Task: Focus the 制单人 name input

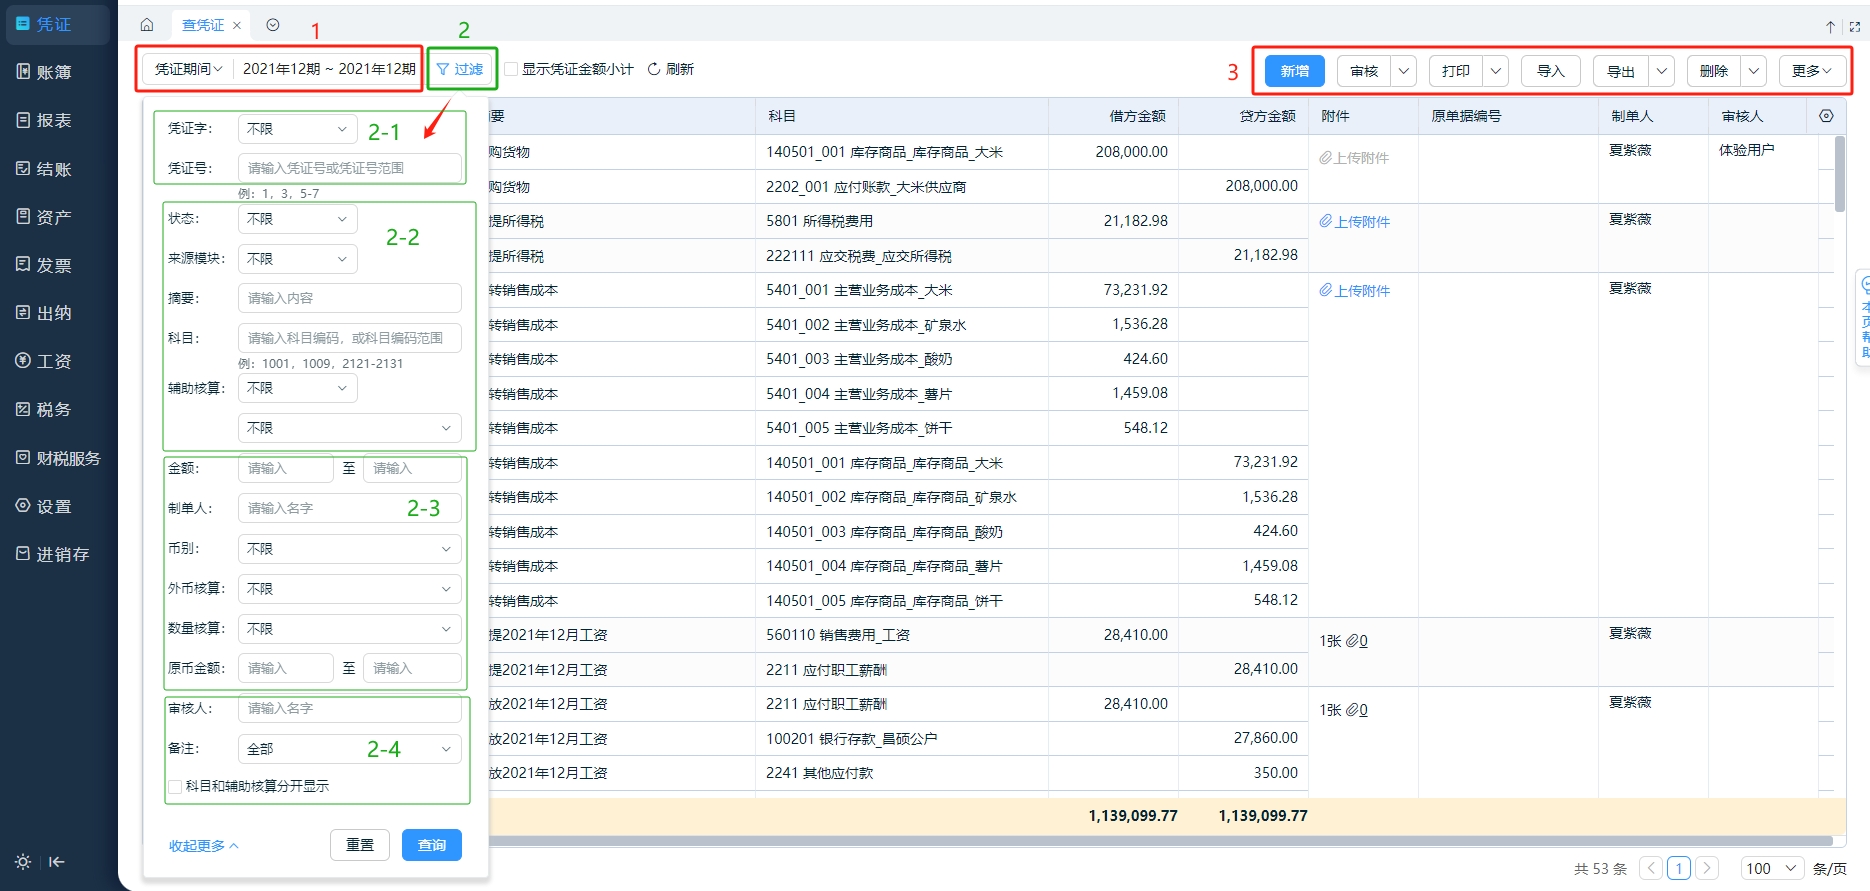Action: click(x=349, y=508)
